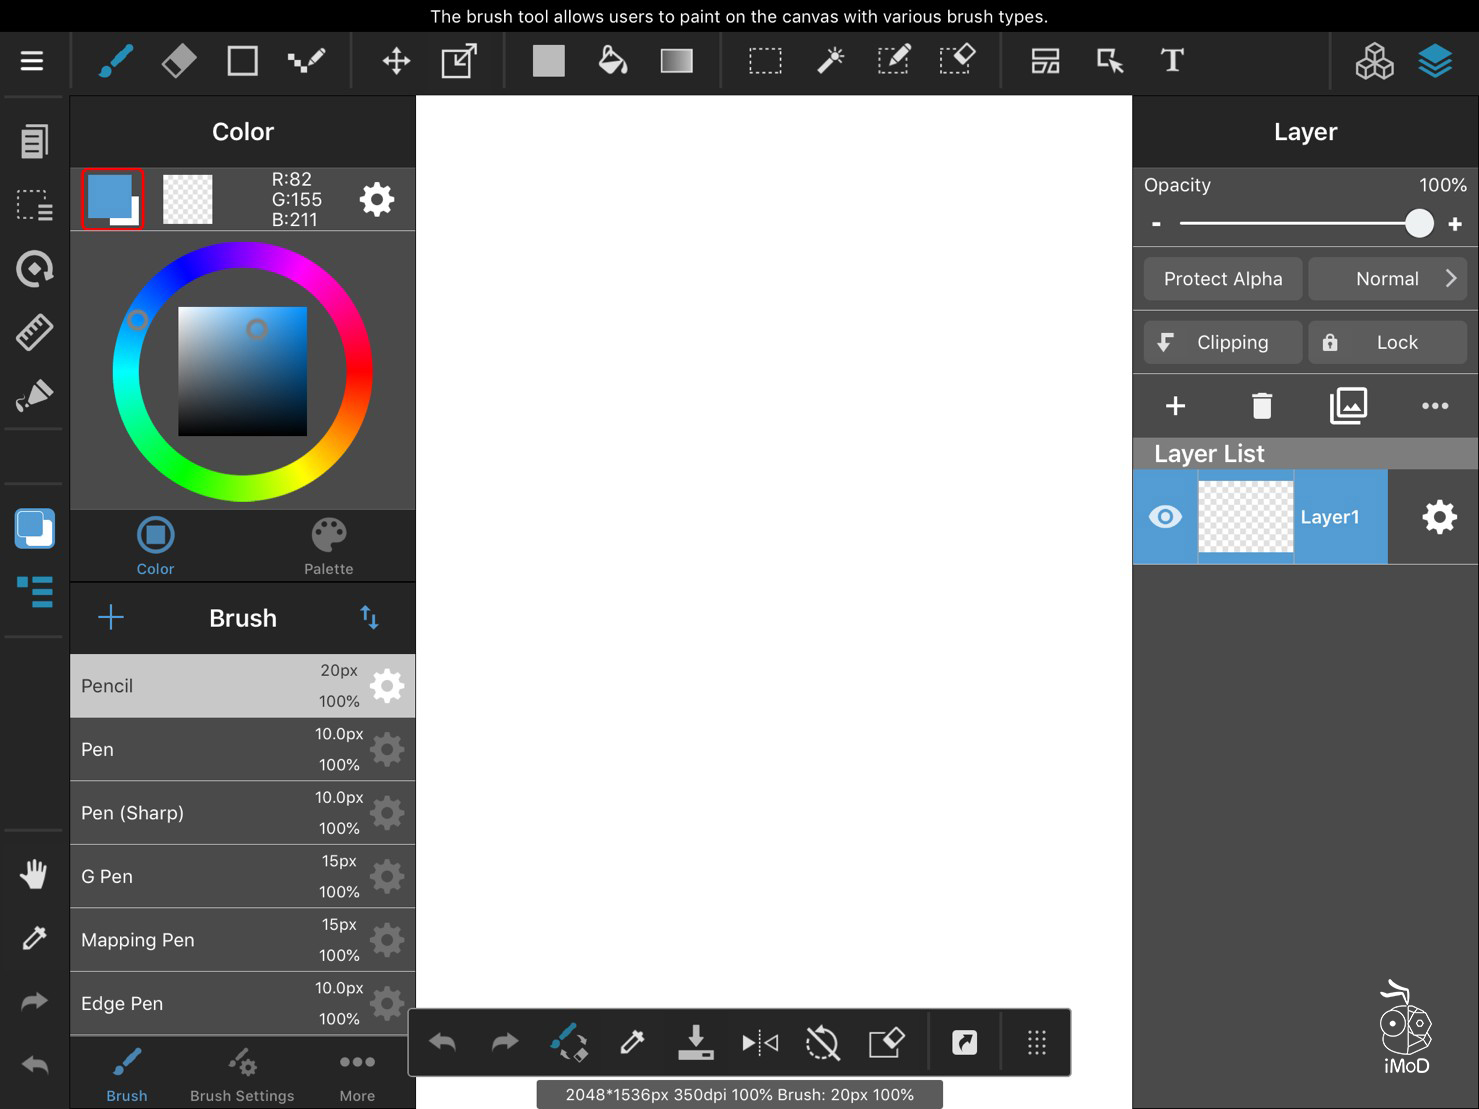Select the Text tool
This screenshot has width=1479, height=1109.
pyautogui.click(x=1171, y=60)
